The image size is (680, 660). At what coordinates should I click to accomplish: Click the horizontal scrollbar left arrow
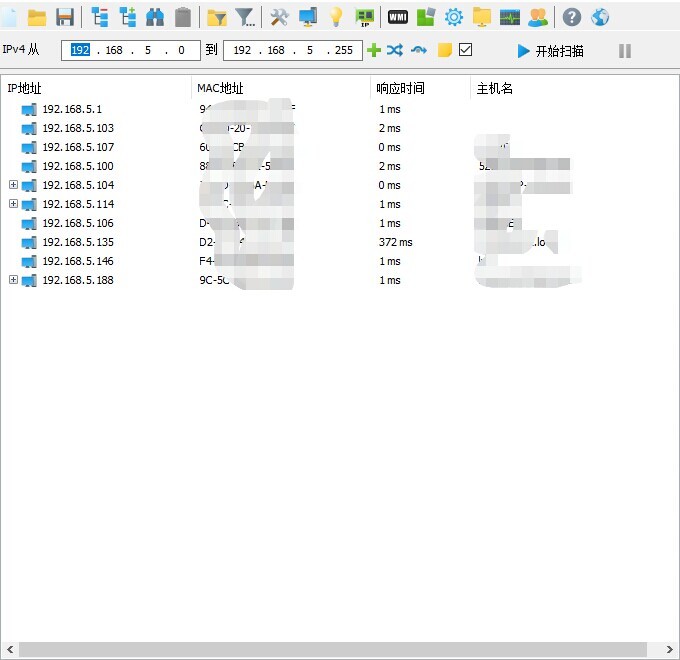click(x=10, y=649)
